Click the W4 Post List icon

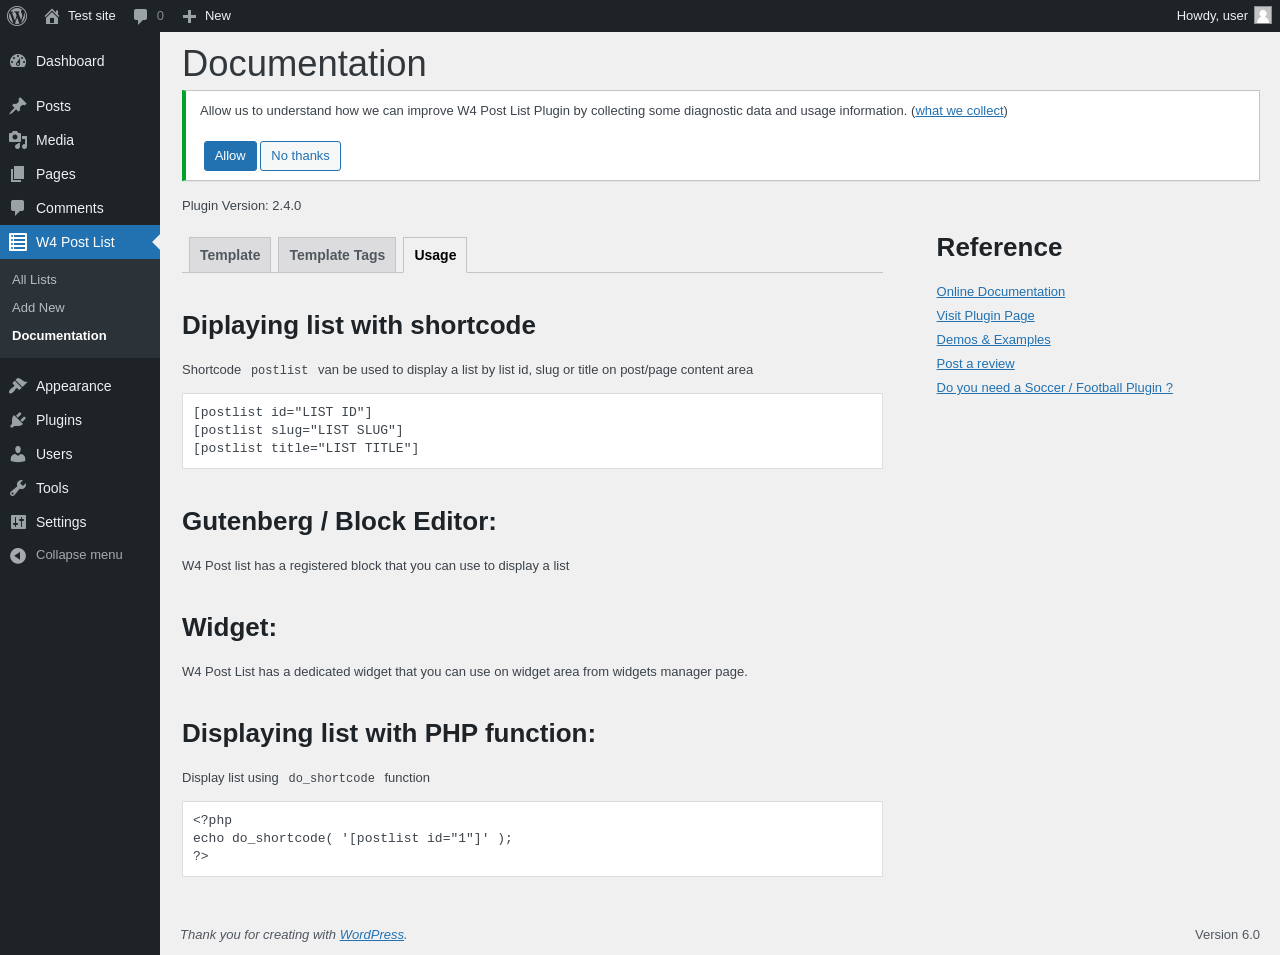point(18,242)
